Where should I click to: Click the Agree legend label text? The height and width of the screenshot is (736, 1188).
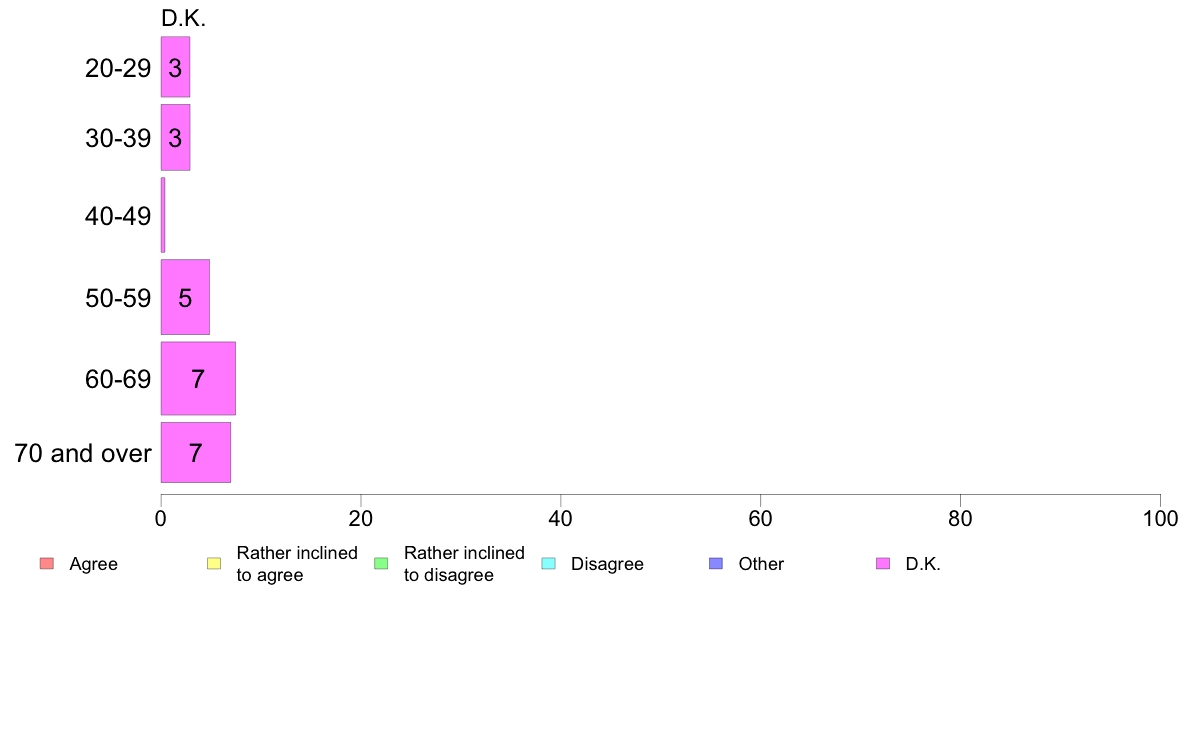tap(93, 564)
